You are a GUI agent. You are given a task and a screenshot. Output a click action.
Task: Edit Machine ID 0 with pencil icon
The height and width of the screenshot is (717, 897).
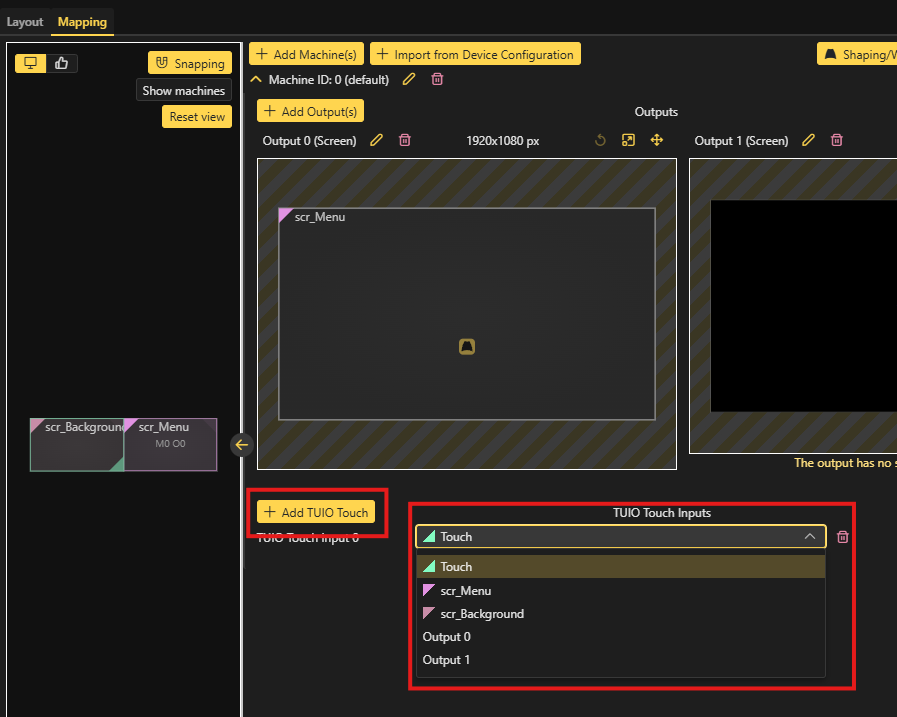pos(408,80)
